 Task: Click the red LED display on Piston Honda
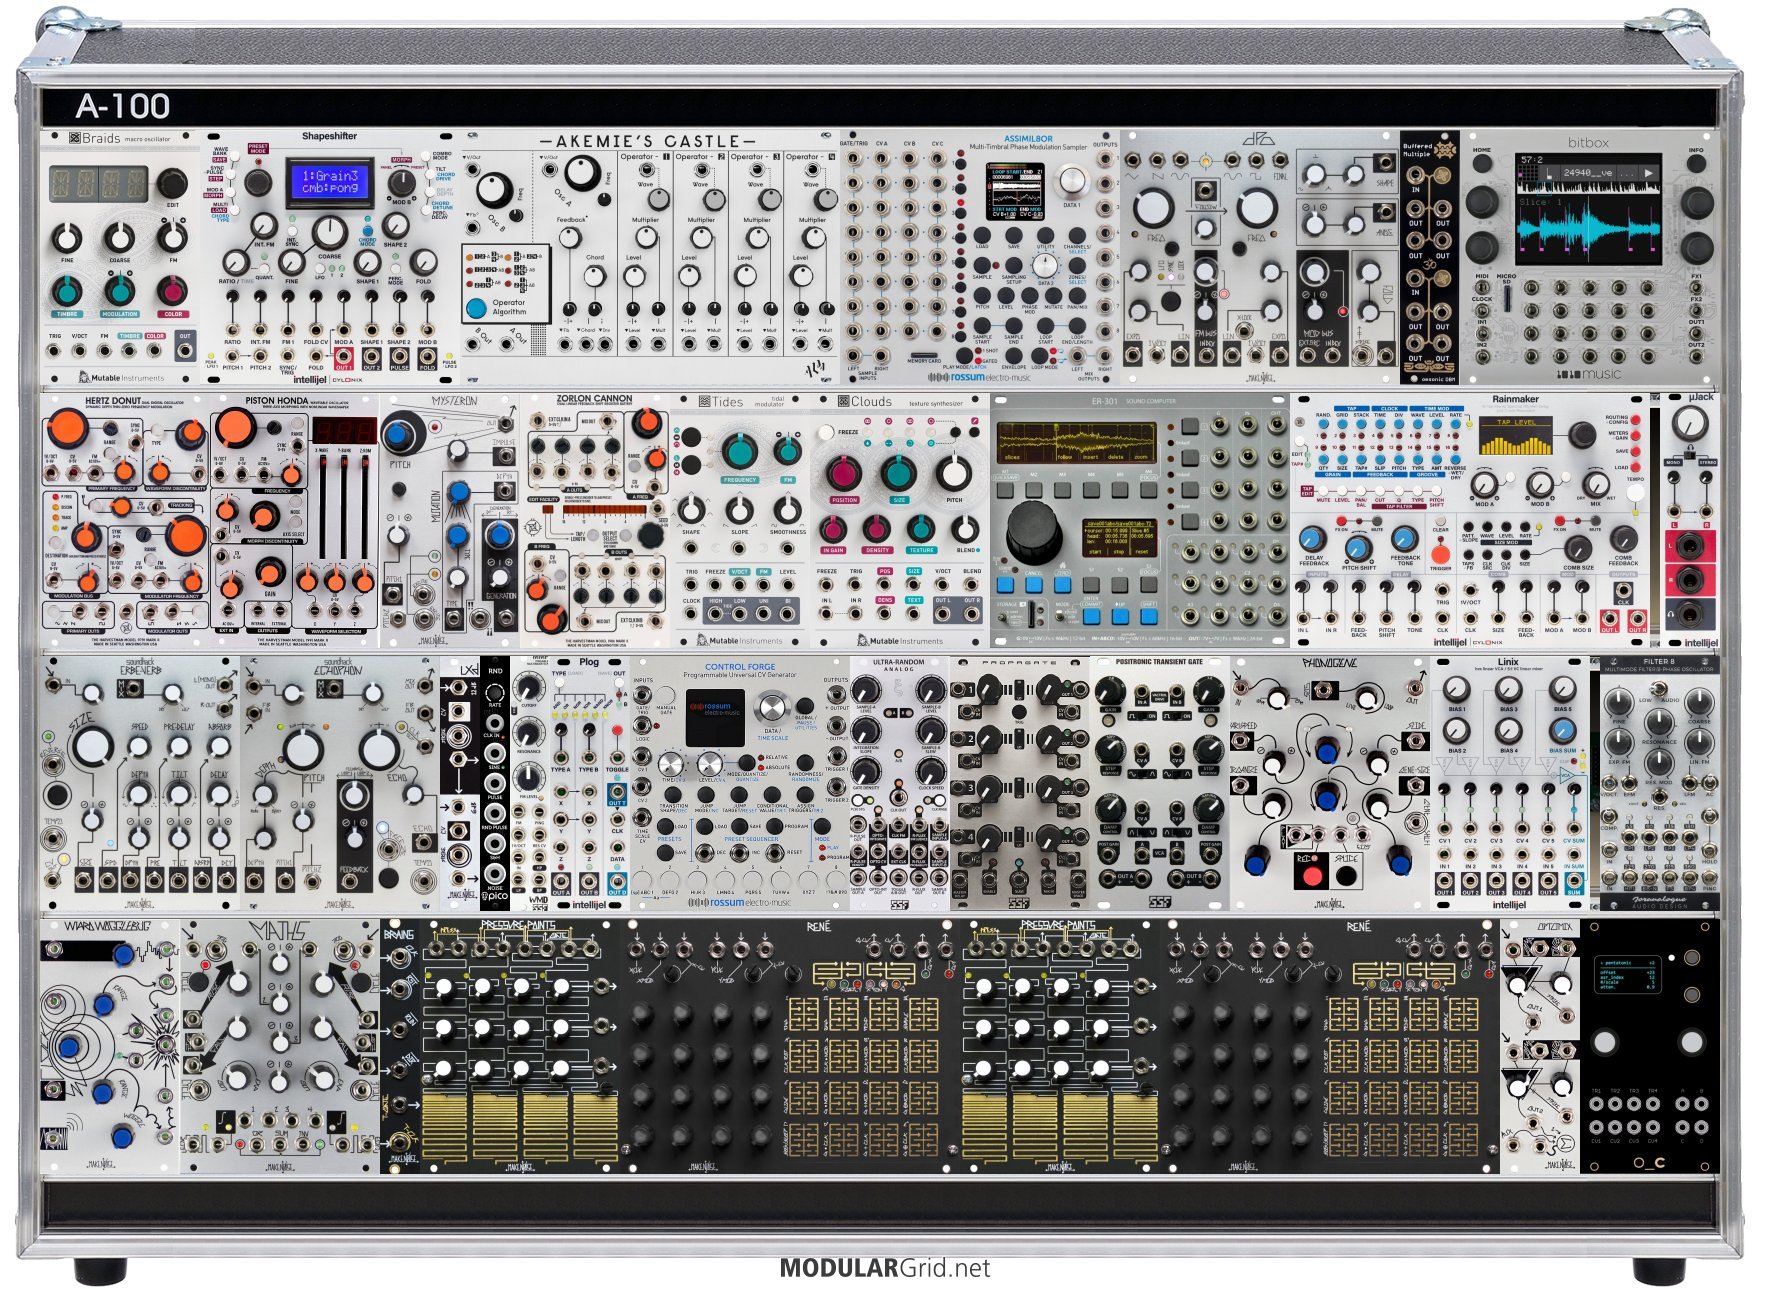point(345,431)
